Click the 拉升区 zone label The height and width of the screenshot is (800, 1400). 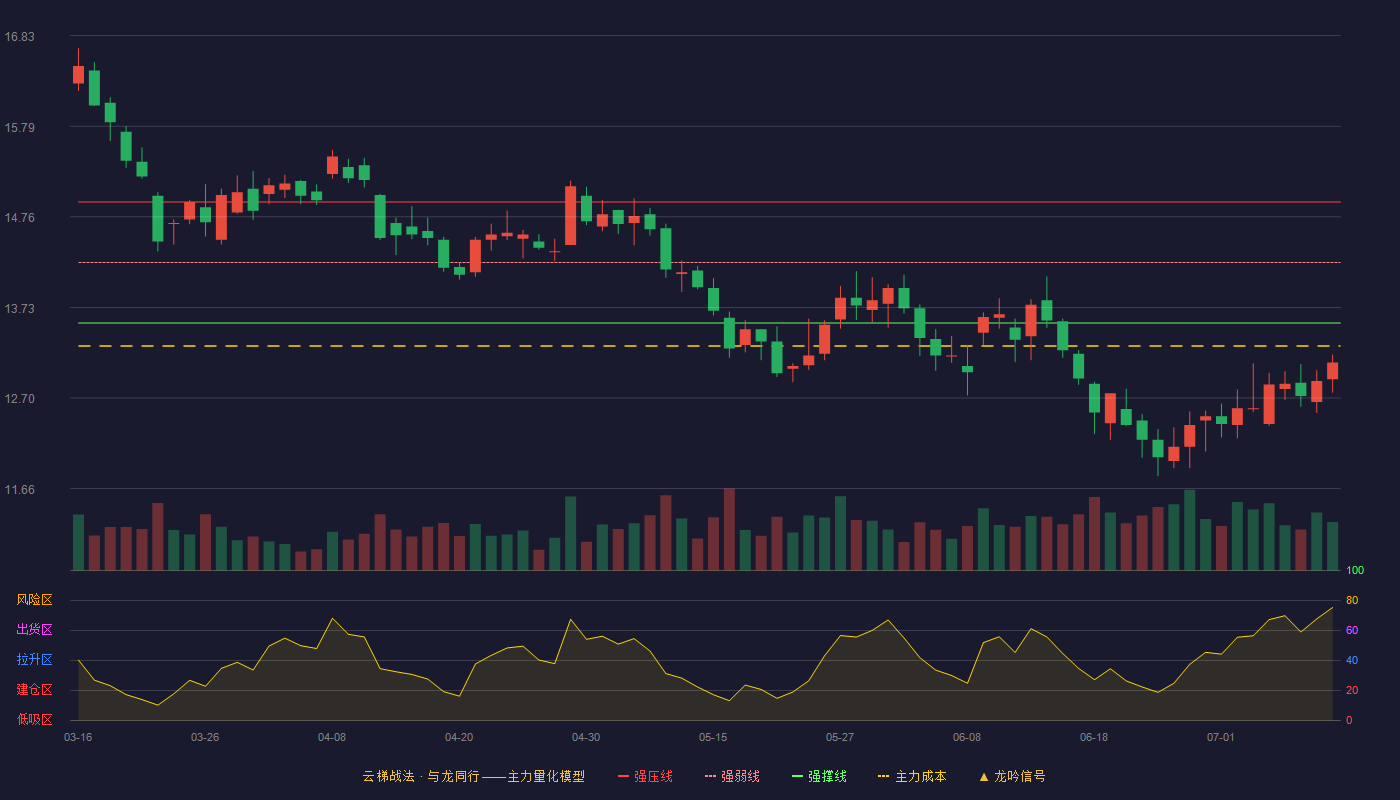(x=34, y=660)
